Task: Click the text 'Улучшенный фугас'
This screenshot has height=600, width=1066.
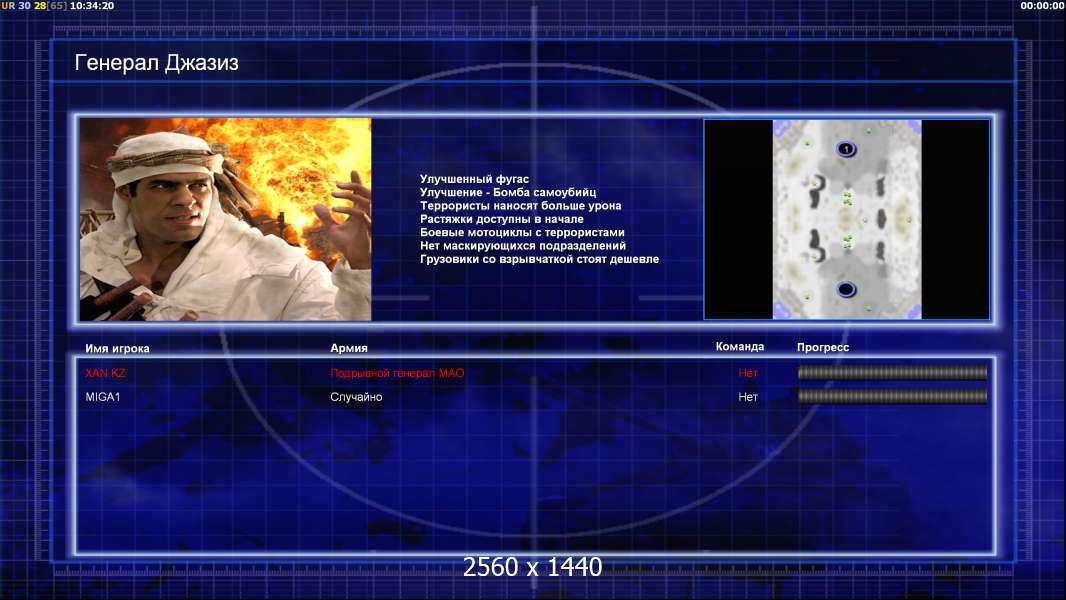Action: click(x=474, y=179)
